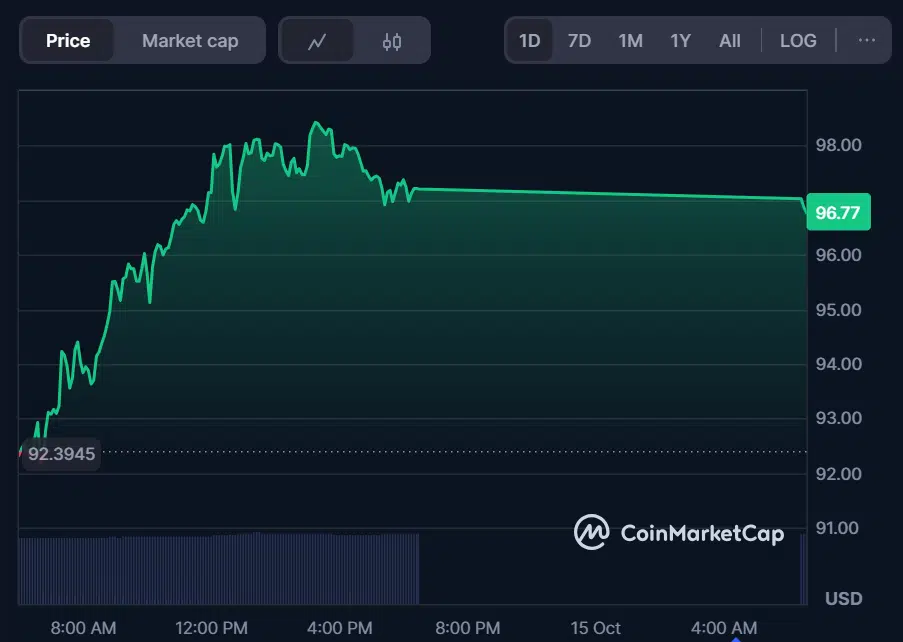Toggle from line to candlestick mode
The image size is (903, 642).
pyautogui.click(x=391, y=40)
